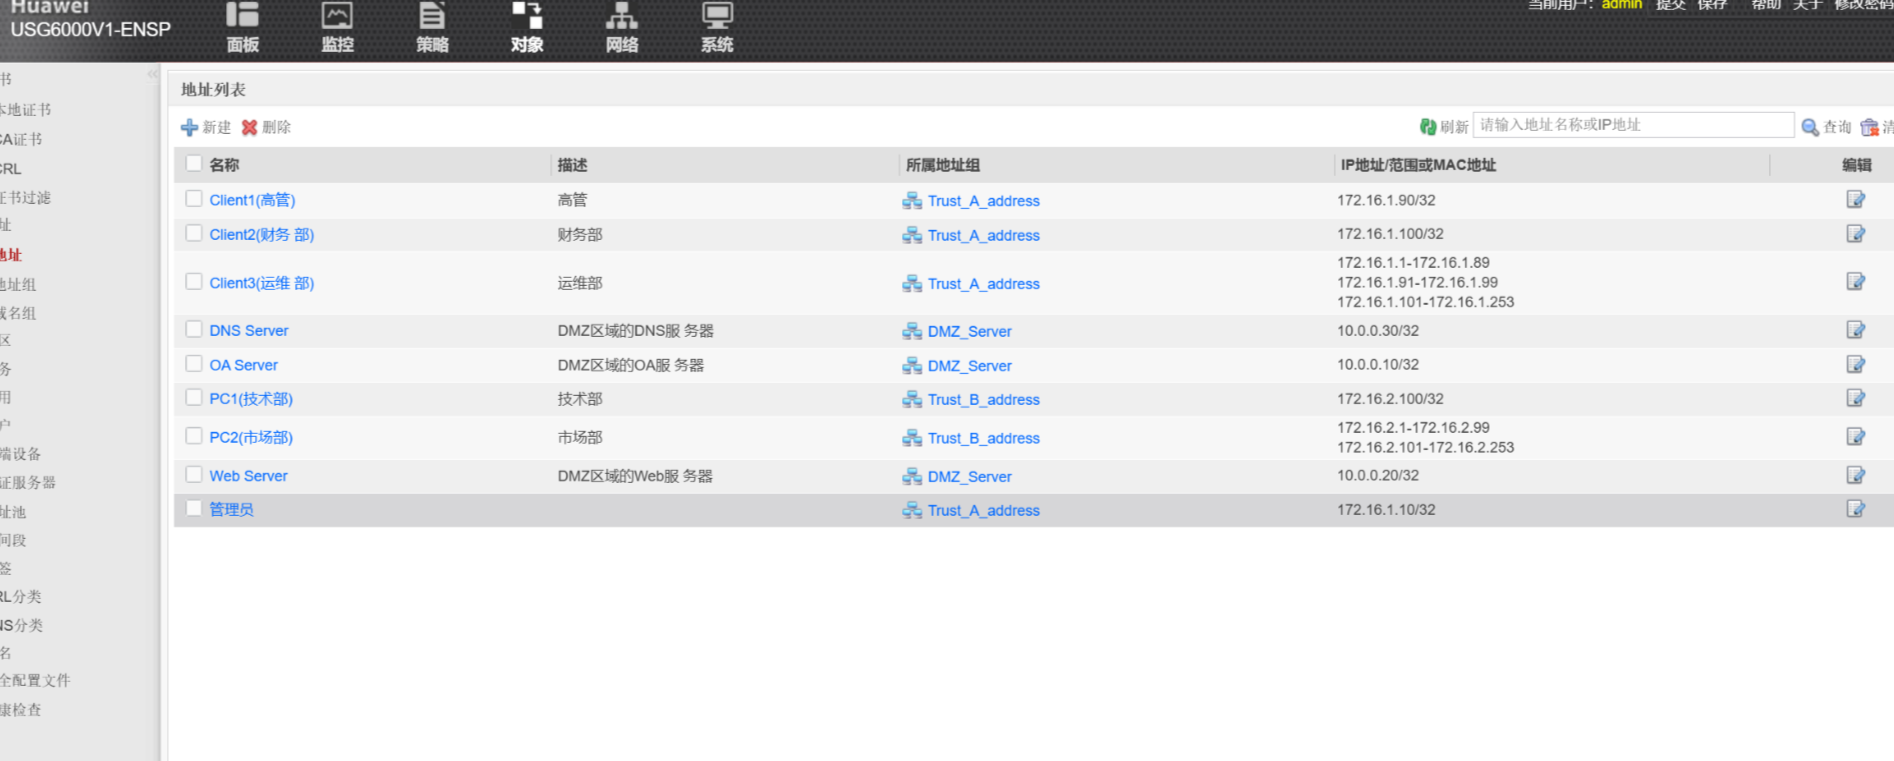Check the Client2(财务部) row checkbox
The image size is (1894, 761).
click(x=194, y=233)
